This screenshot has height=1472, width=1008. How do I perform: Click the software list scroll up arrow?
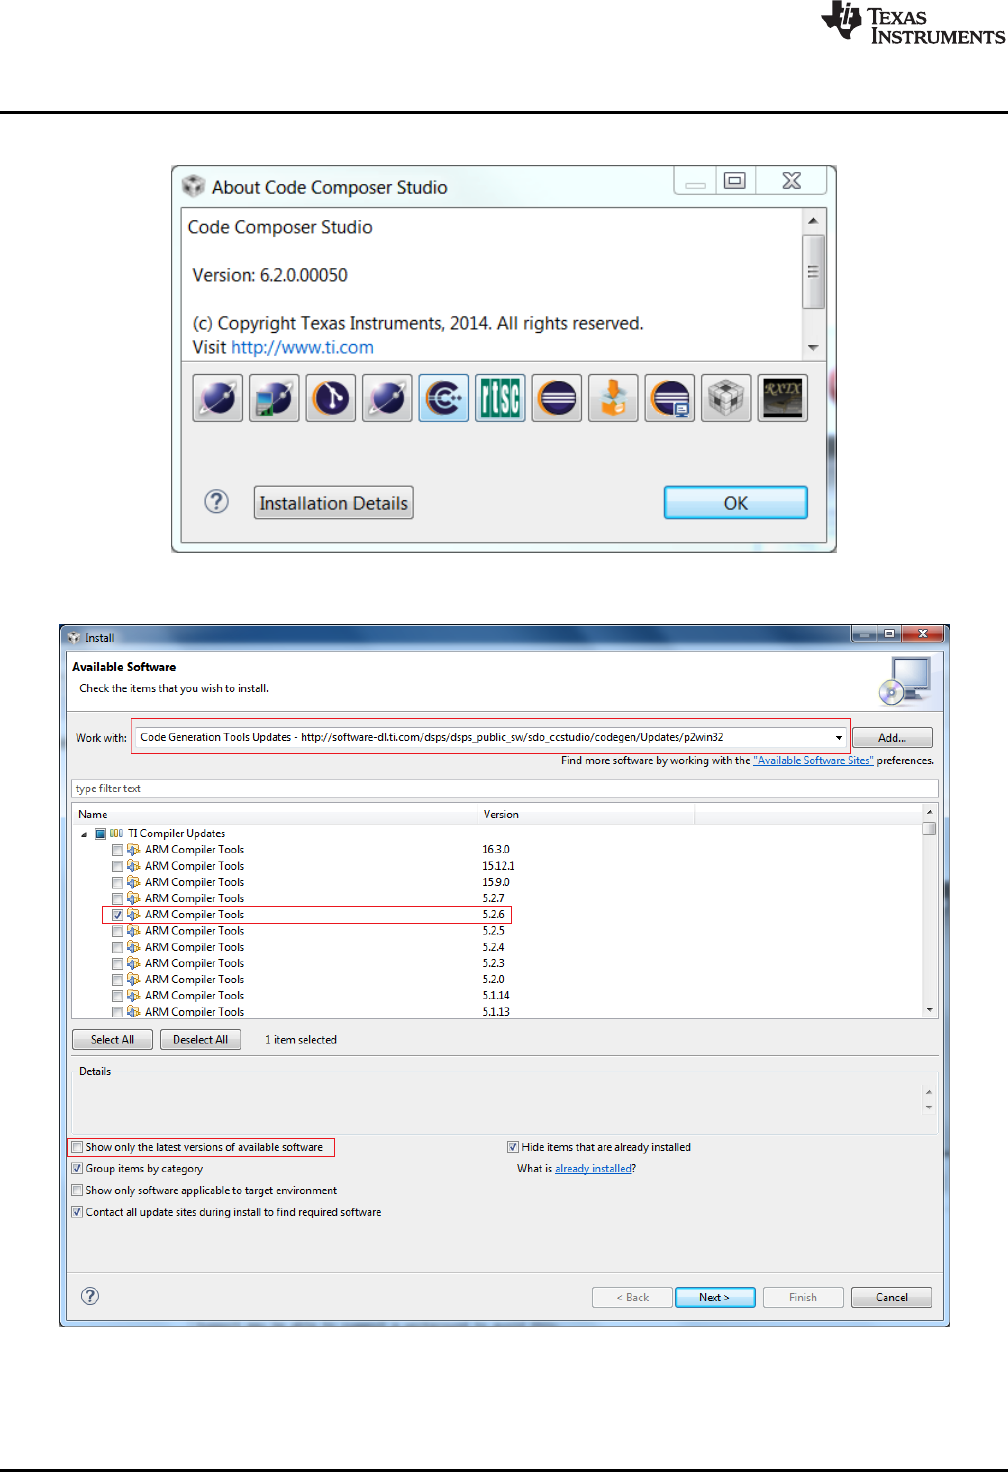[929, 812]
